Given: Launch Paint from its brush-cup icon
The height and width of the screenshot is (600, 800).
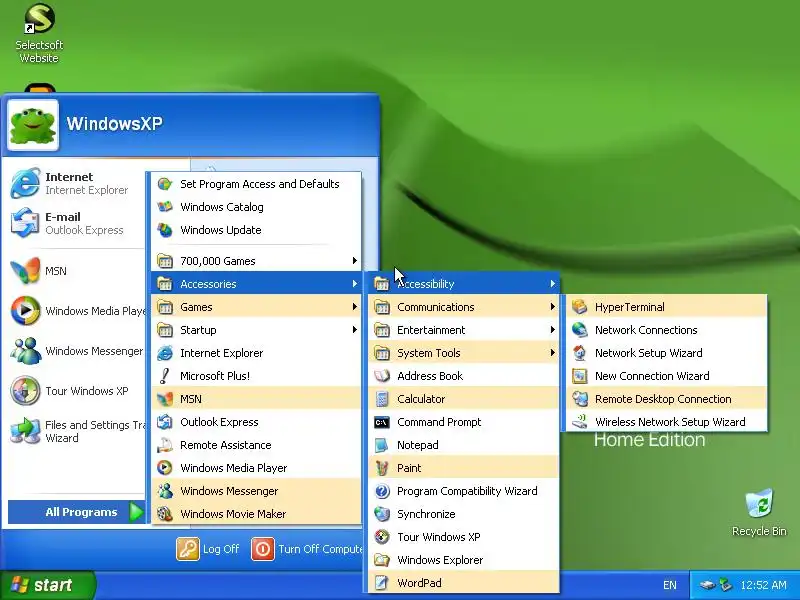Looking at the screenshot, I should 382,468.
